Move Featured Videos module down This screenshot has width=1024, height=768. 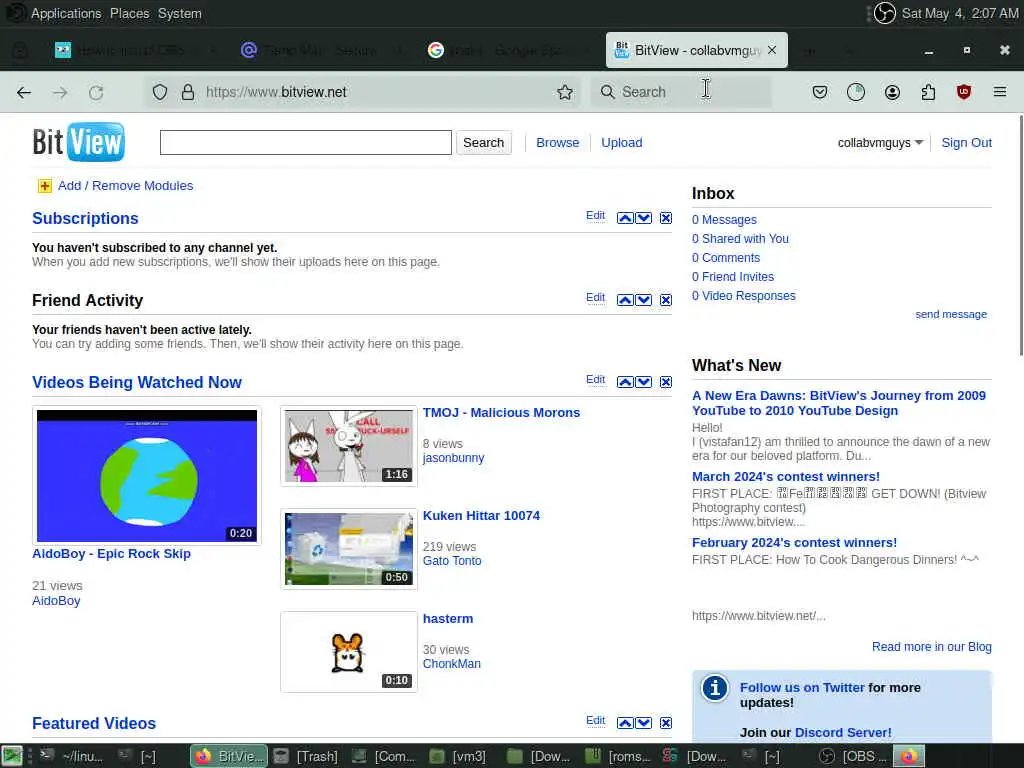tap(644, 723)
